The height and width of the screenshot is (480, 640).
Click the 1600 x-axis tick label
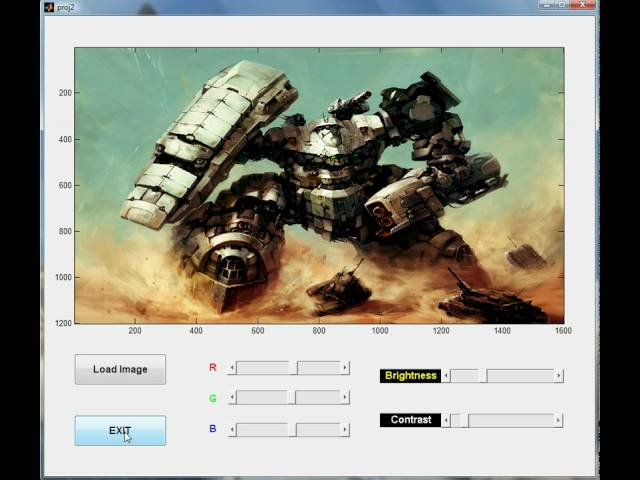pos(563,331)
